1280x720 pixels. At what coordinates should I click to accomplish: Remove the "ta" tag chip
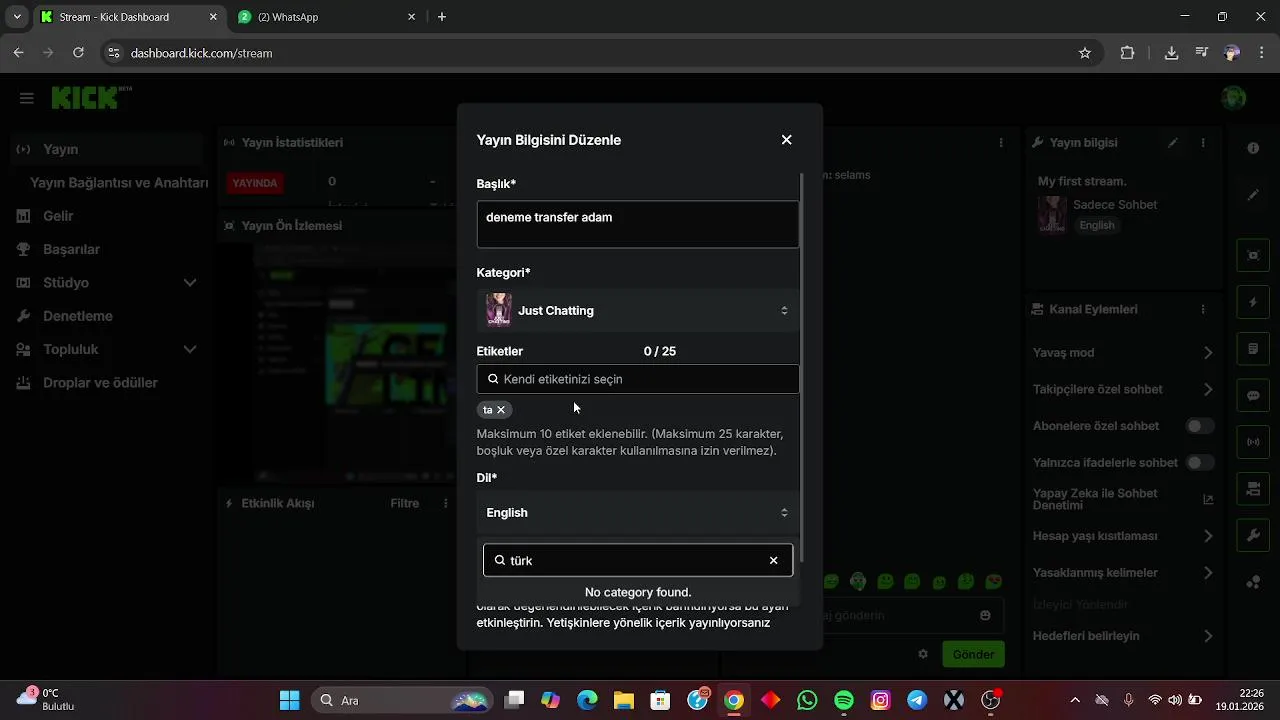click(501, 410)
